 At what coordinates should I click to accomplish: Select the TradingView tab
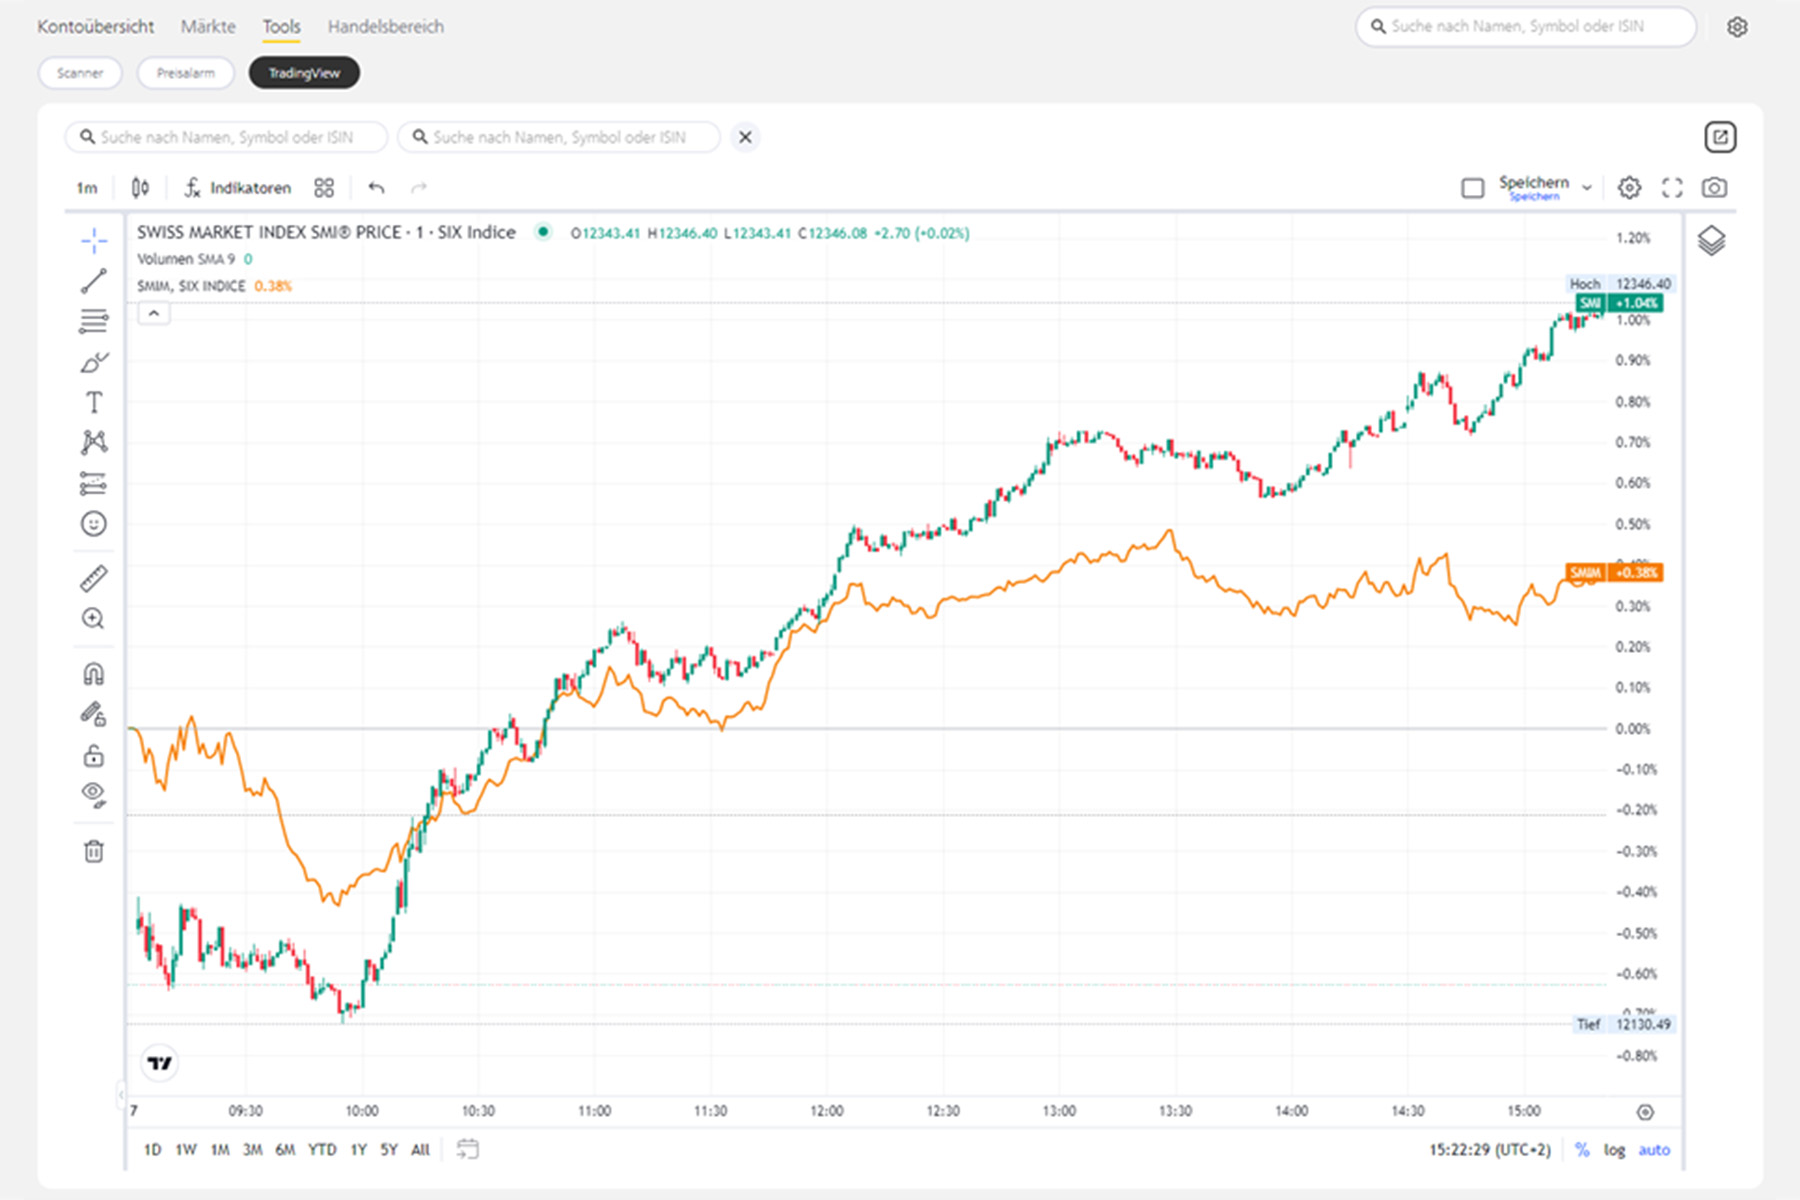tap(304, 73)
